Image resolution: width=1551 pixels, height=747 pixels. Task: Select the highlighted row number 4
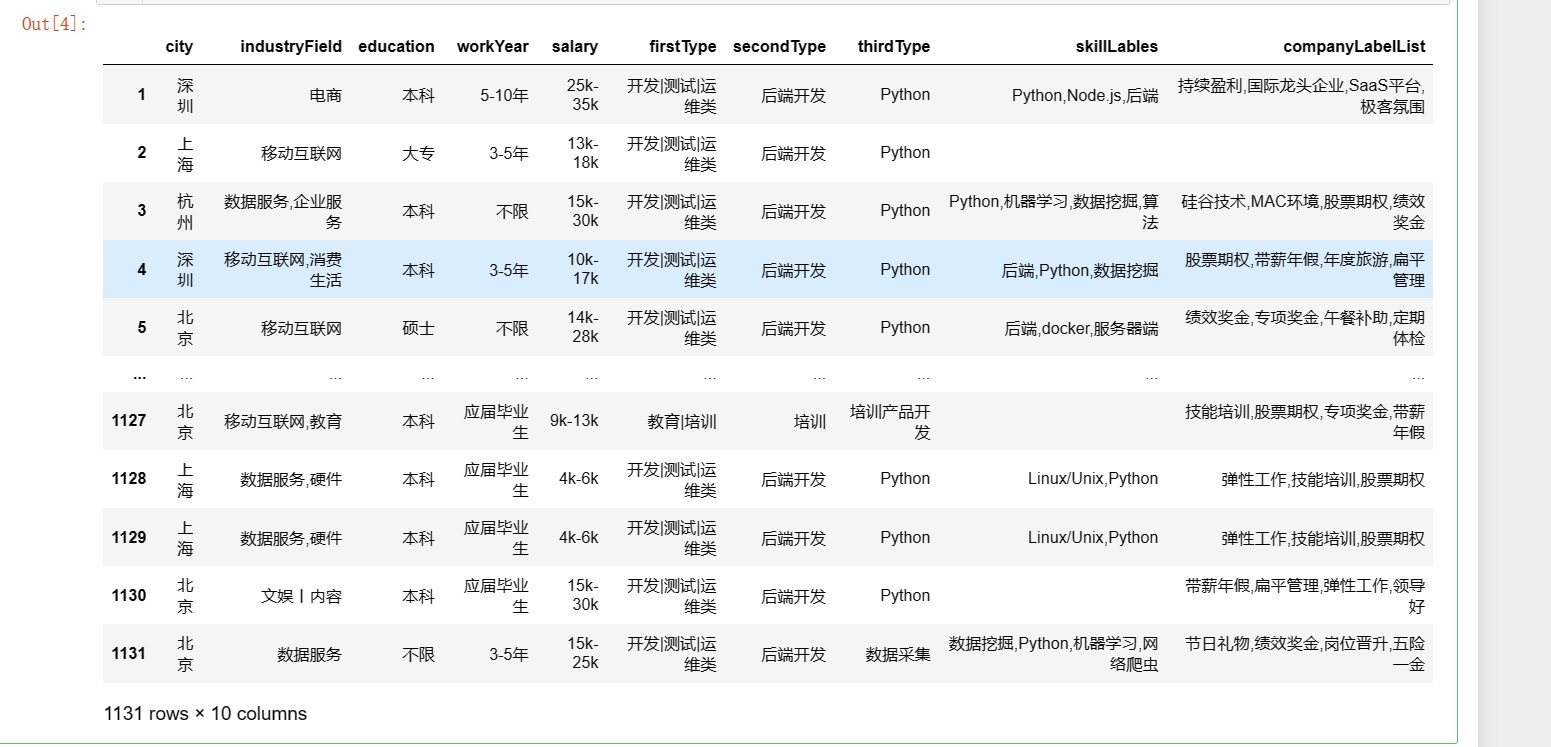point(141,269)
